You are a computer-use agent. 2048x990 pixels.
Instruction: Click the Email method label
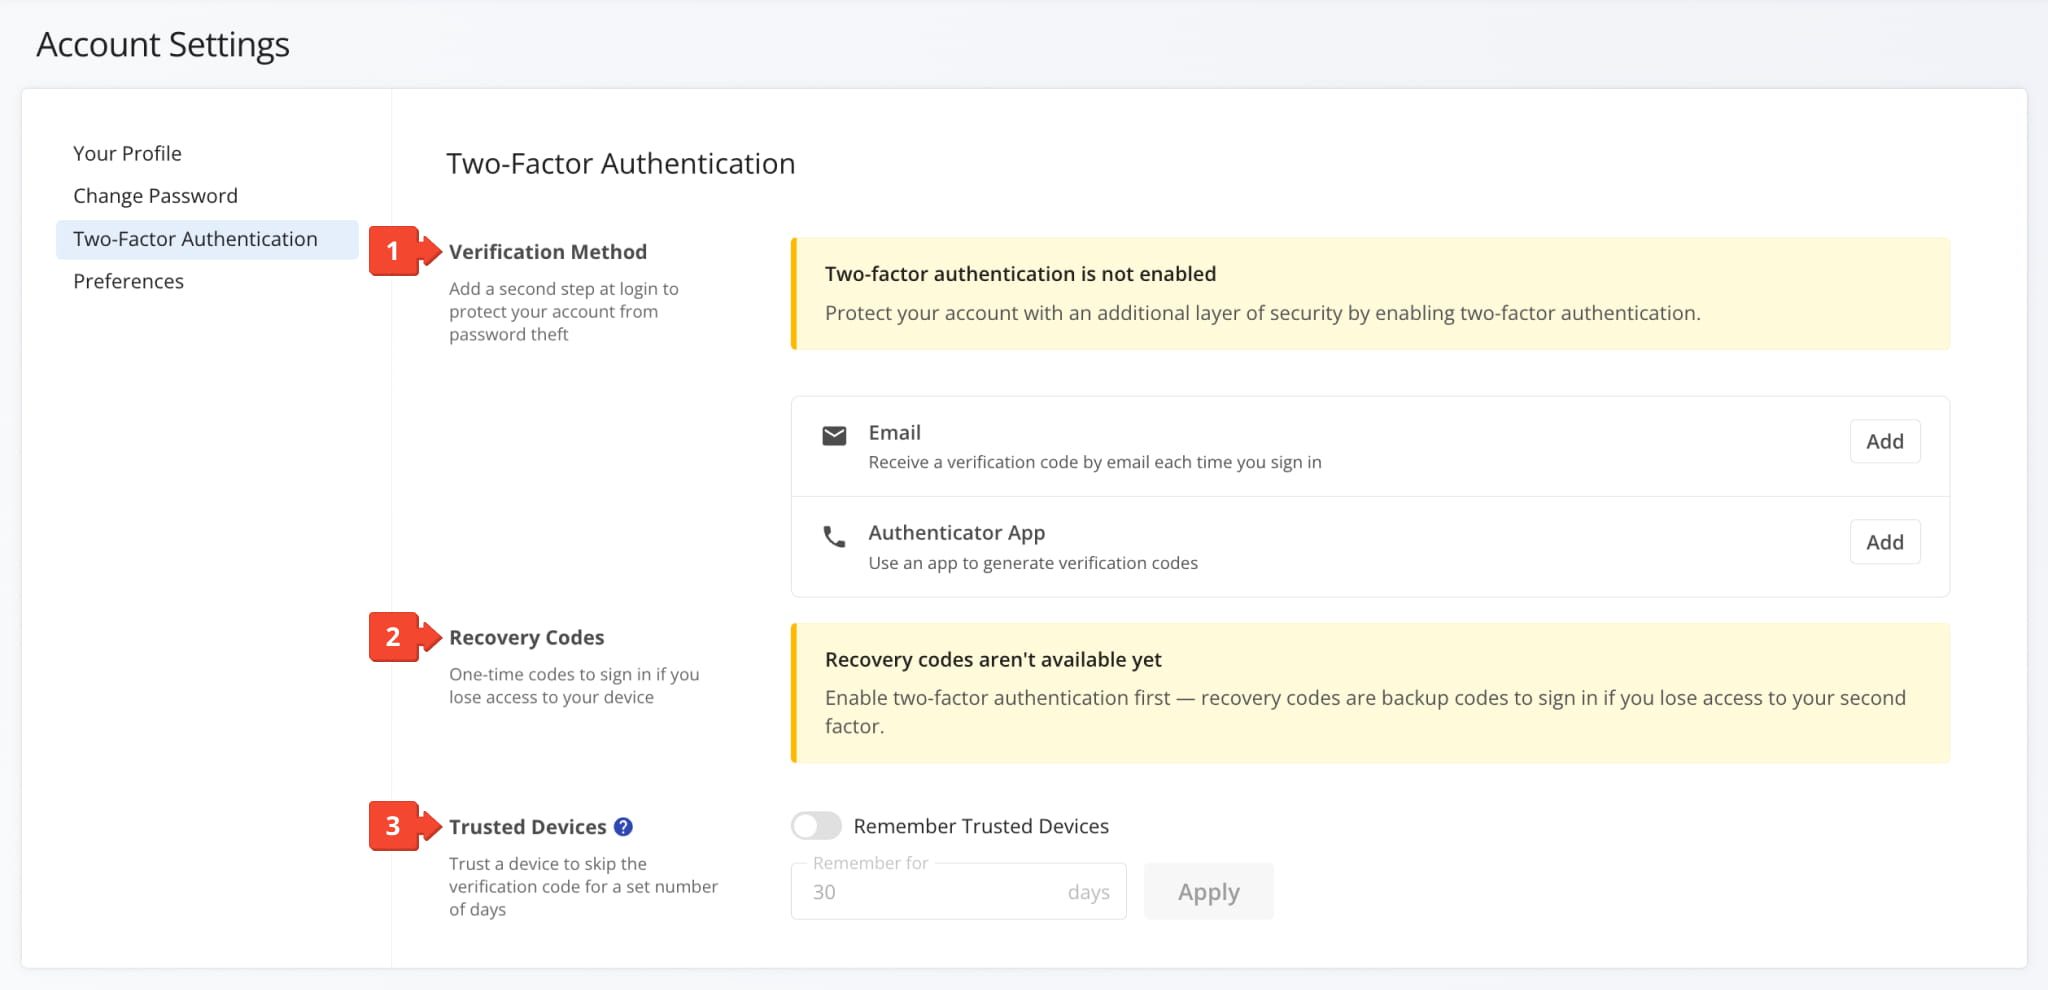(x=894, y=432)
